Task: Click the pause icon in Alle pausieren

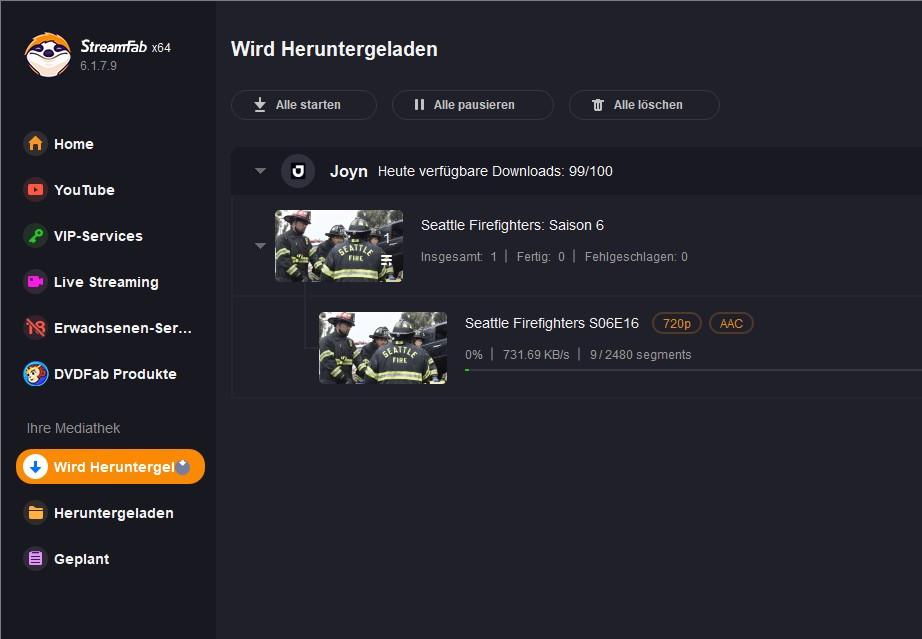Action: point(419,105)
